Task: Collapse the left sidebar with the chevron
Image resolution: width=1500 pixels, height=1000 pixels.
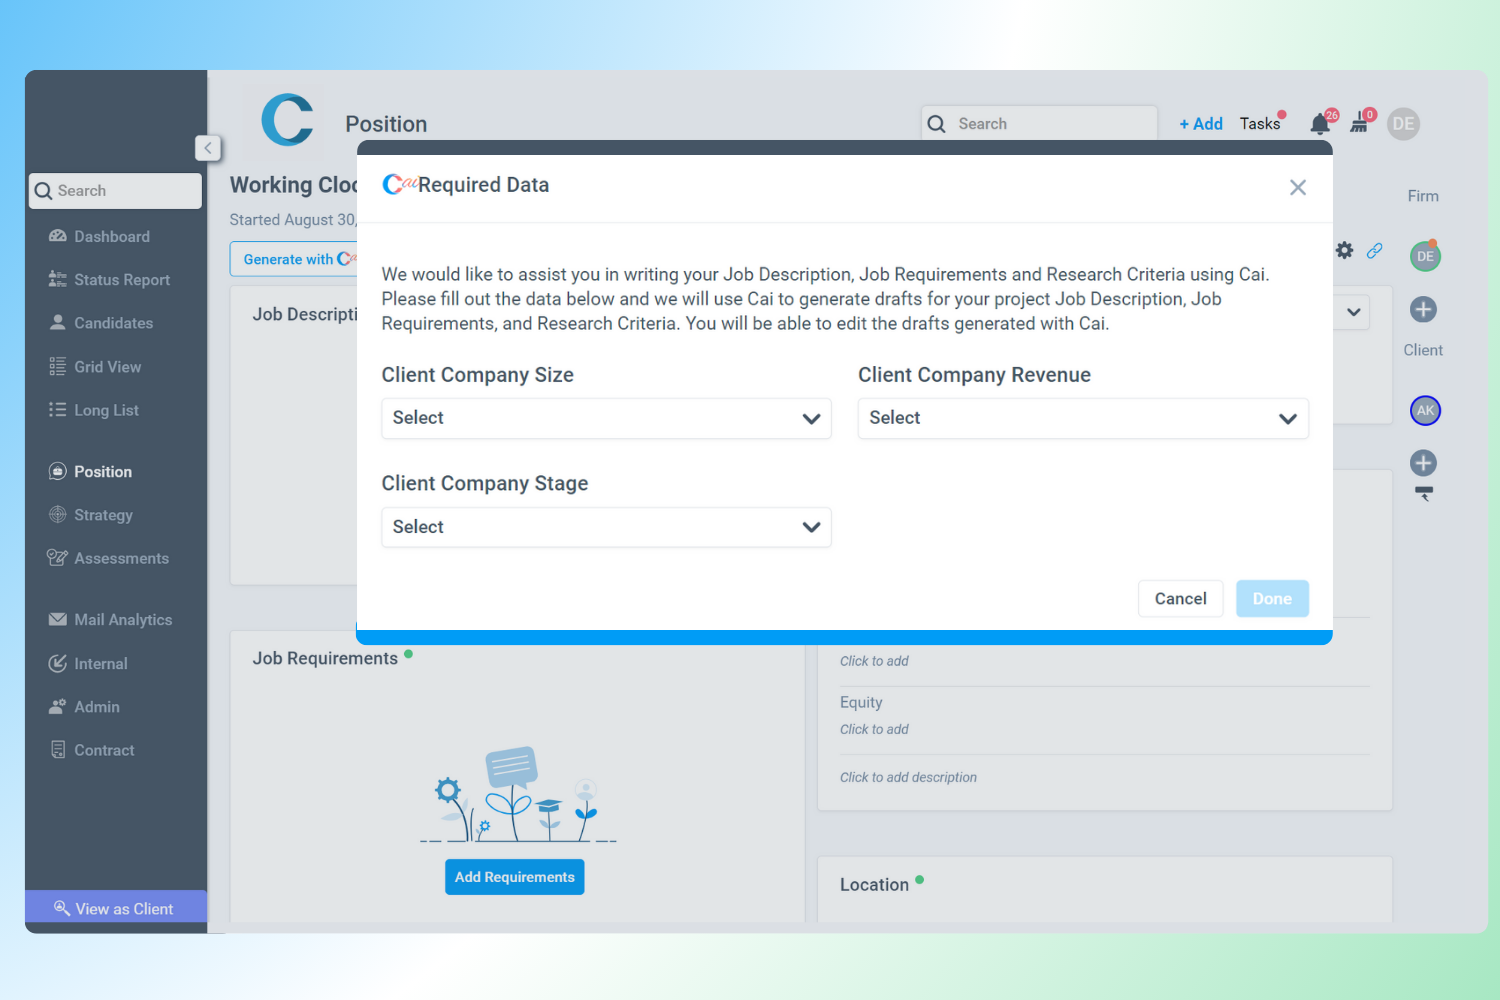Action: coord(208,148)
